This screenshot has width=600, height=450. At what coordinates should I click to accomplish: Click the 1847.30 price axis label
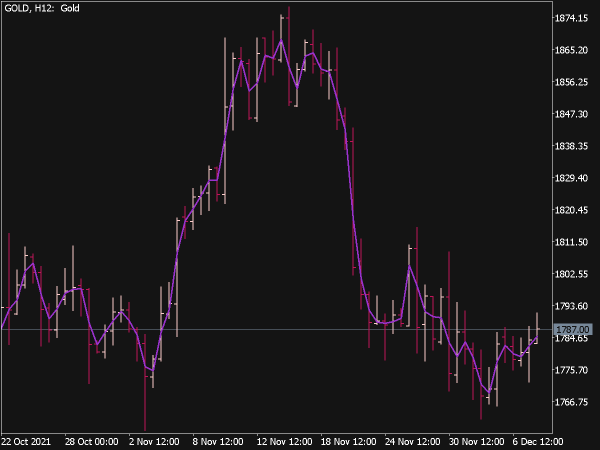pos(571,114)
